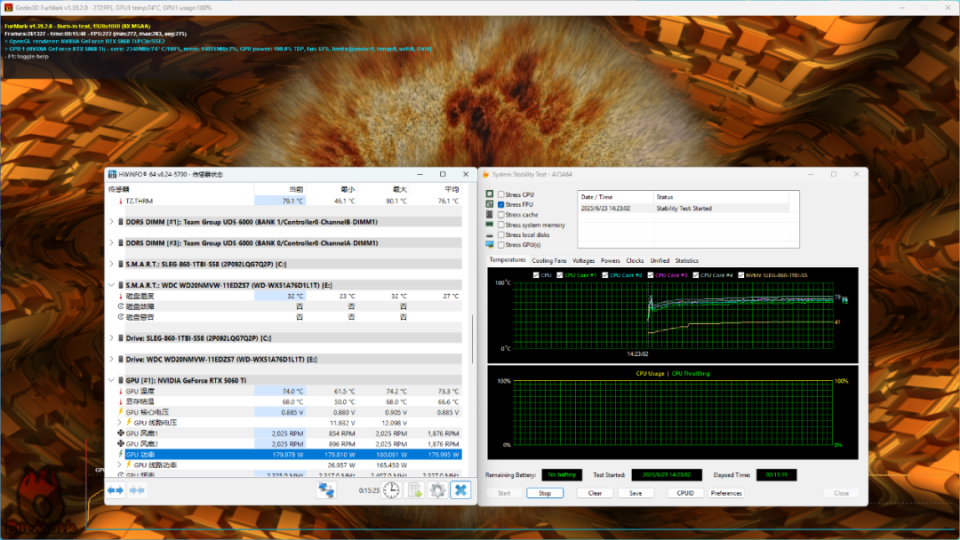Select the Stability Test Started log entry
Viewport: 960px width, 540px height.
tap(683, 209)
